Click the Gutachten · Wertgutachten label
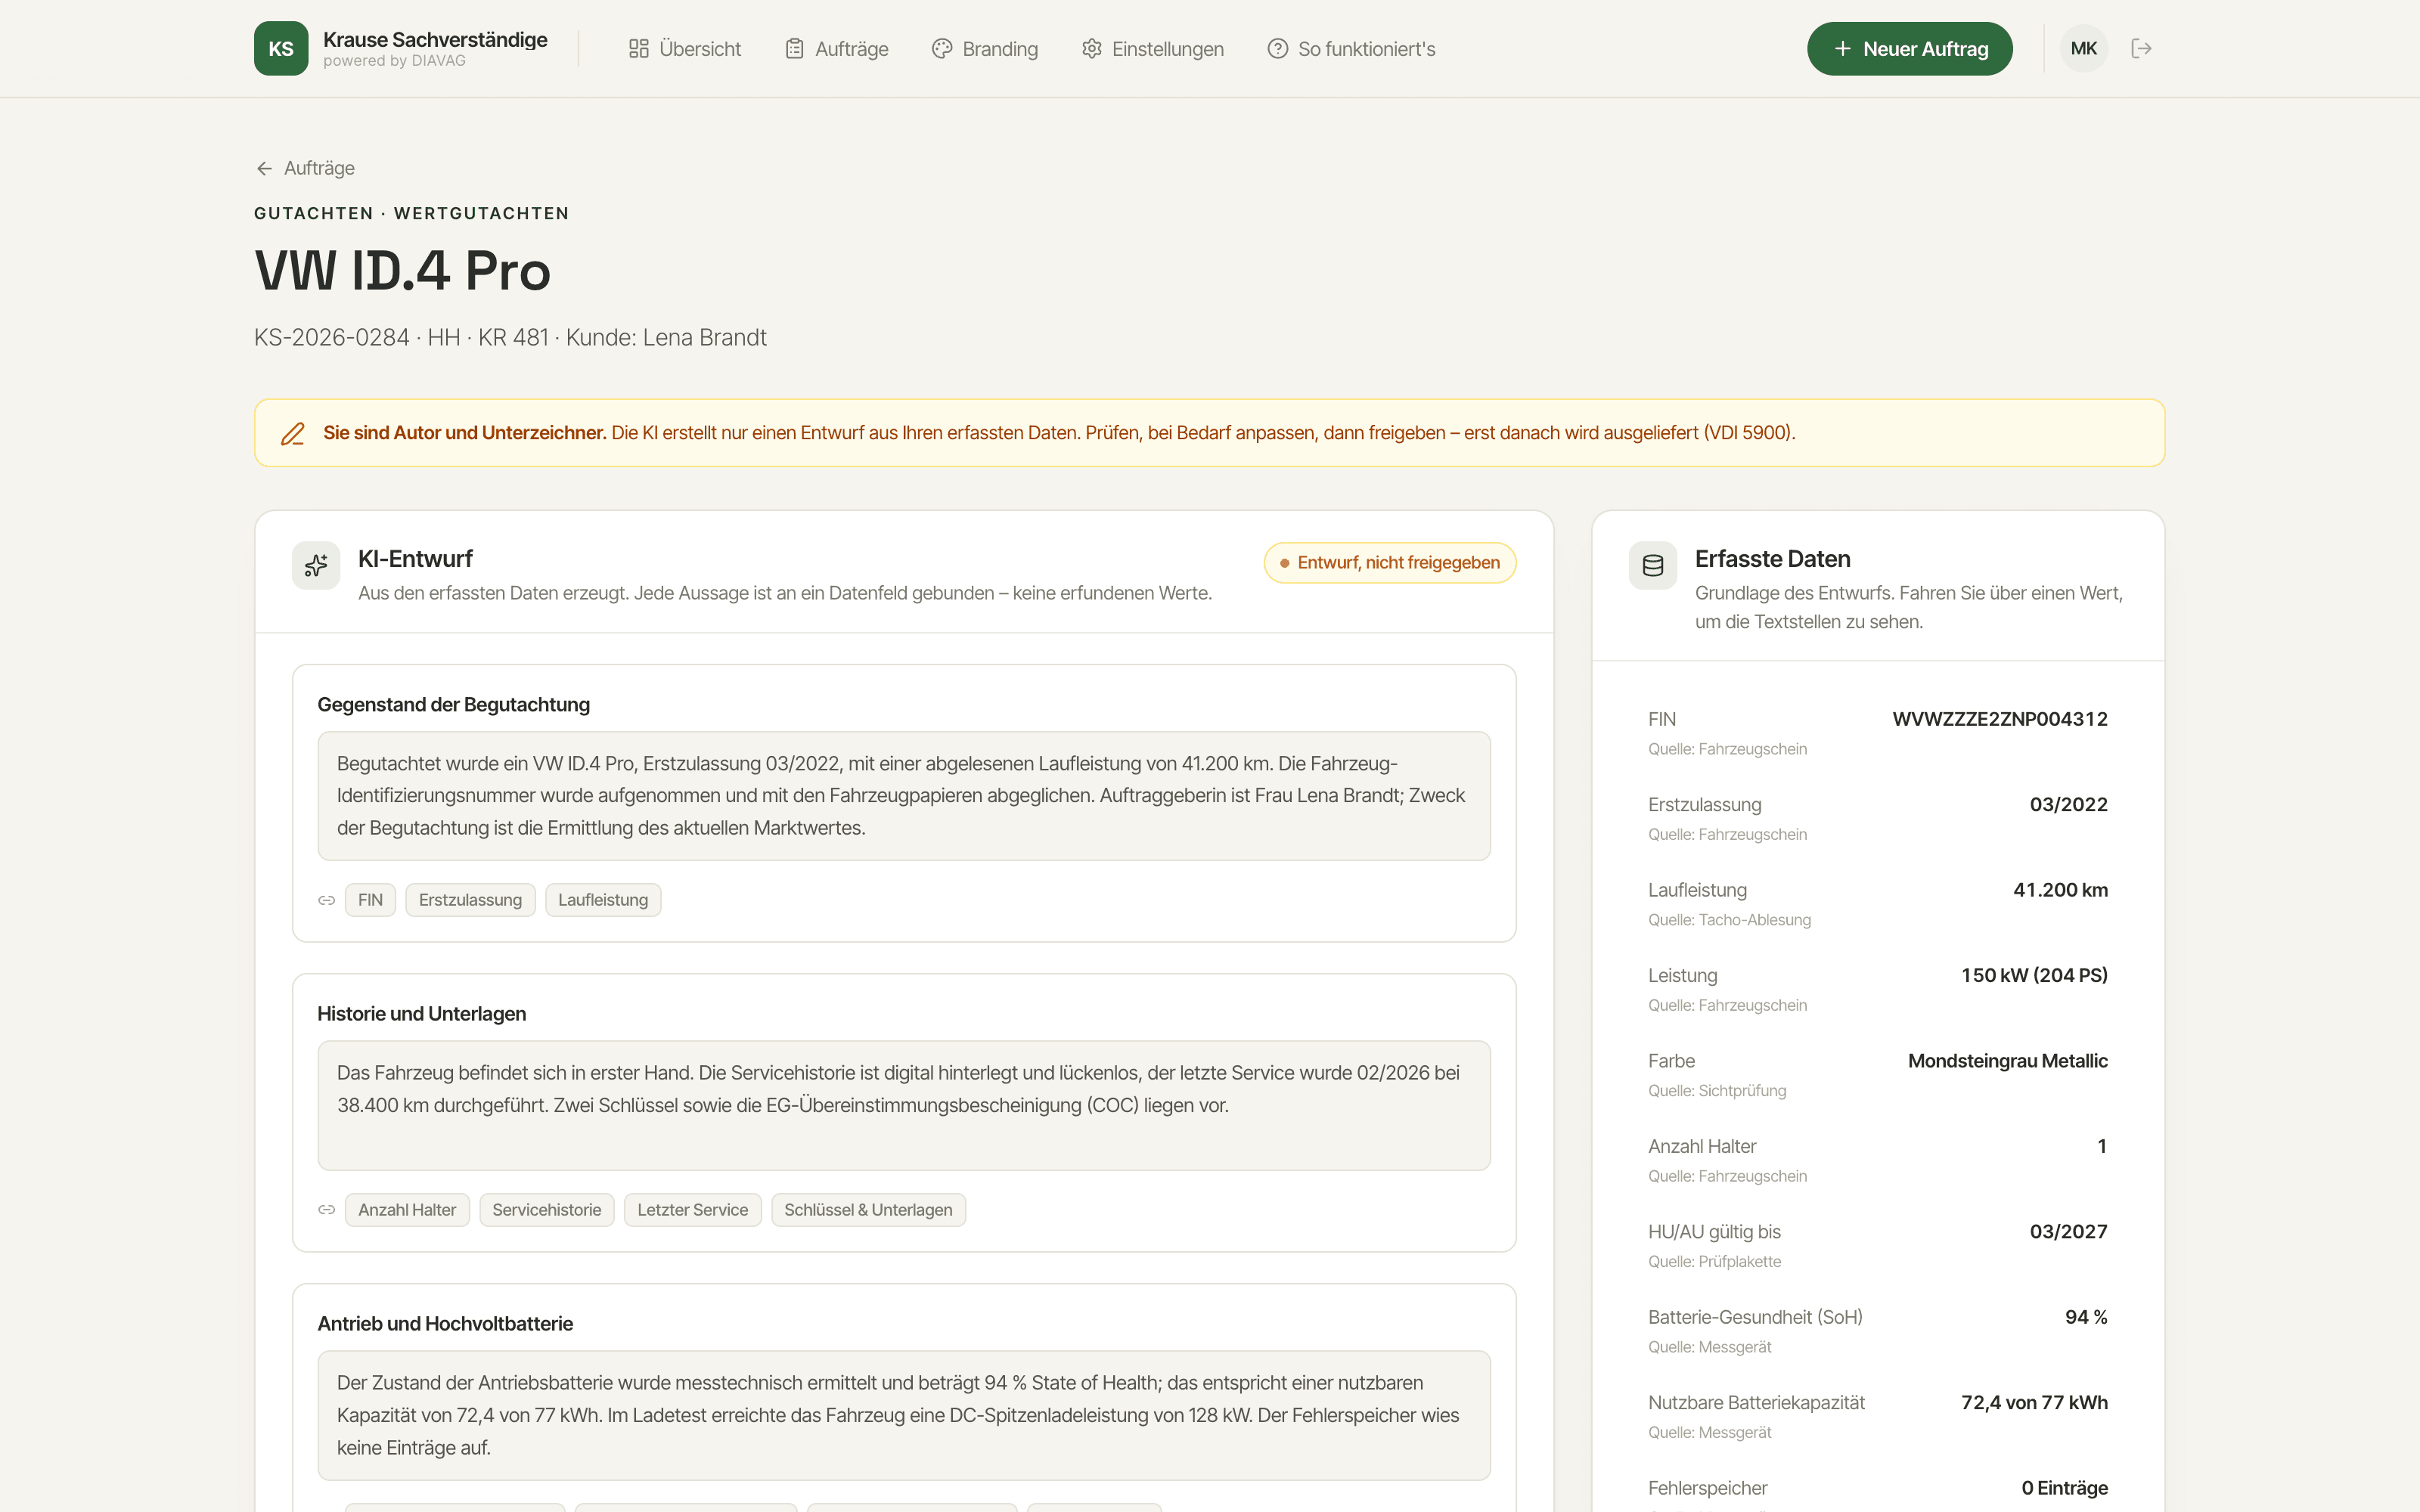2420x1512 pixels. click(x=411, y=213)
